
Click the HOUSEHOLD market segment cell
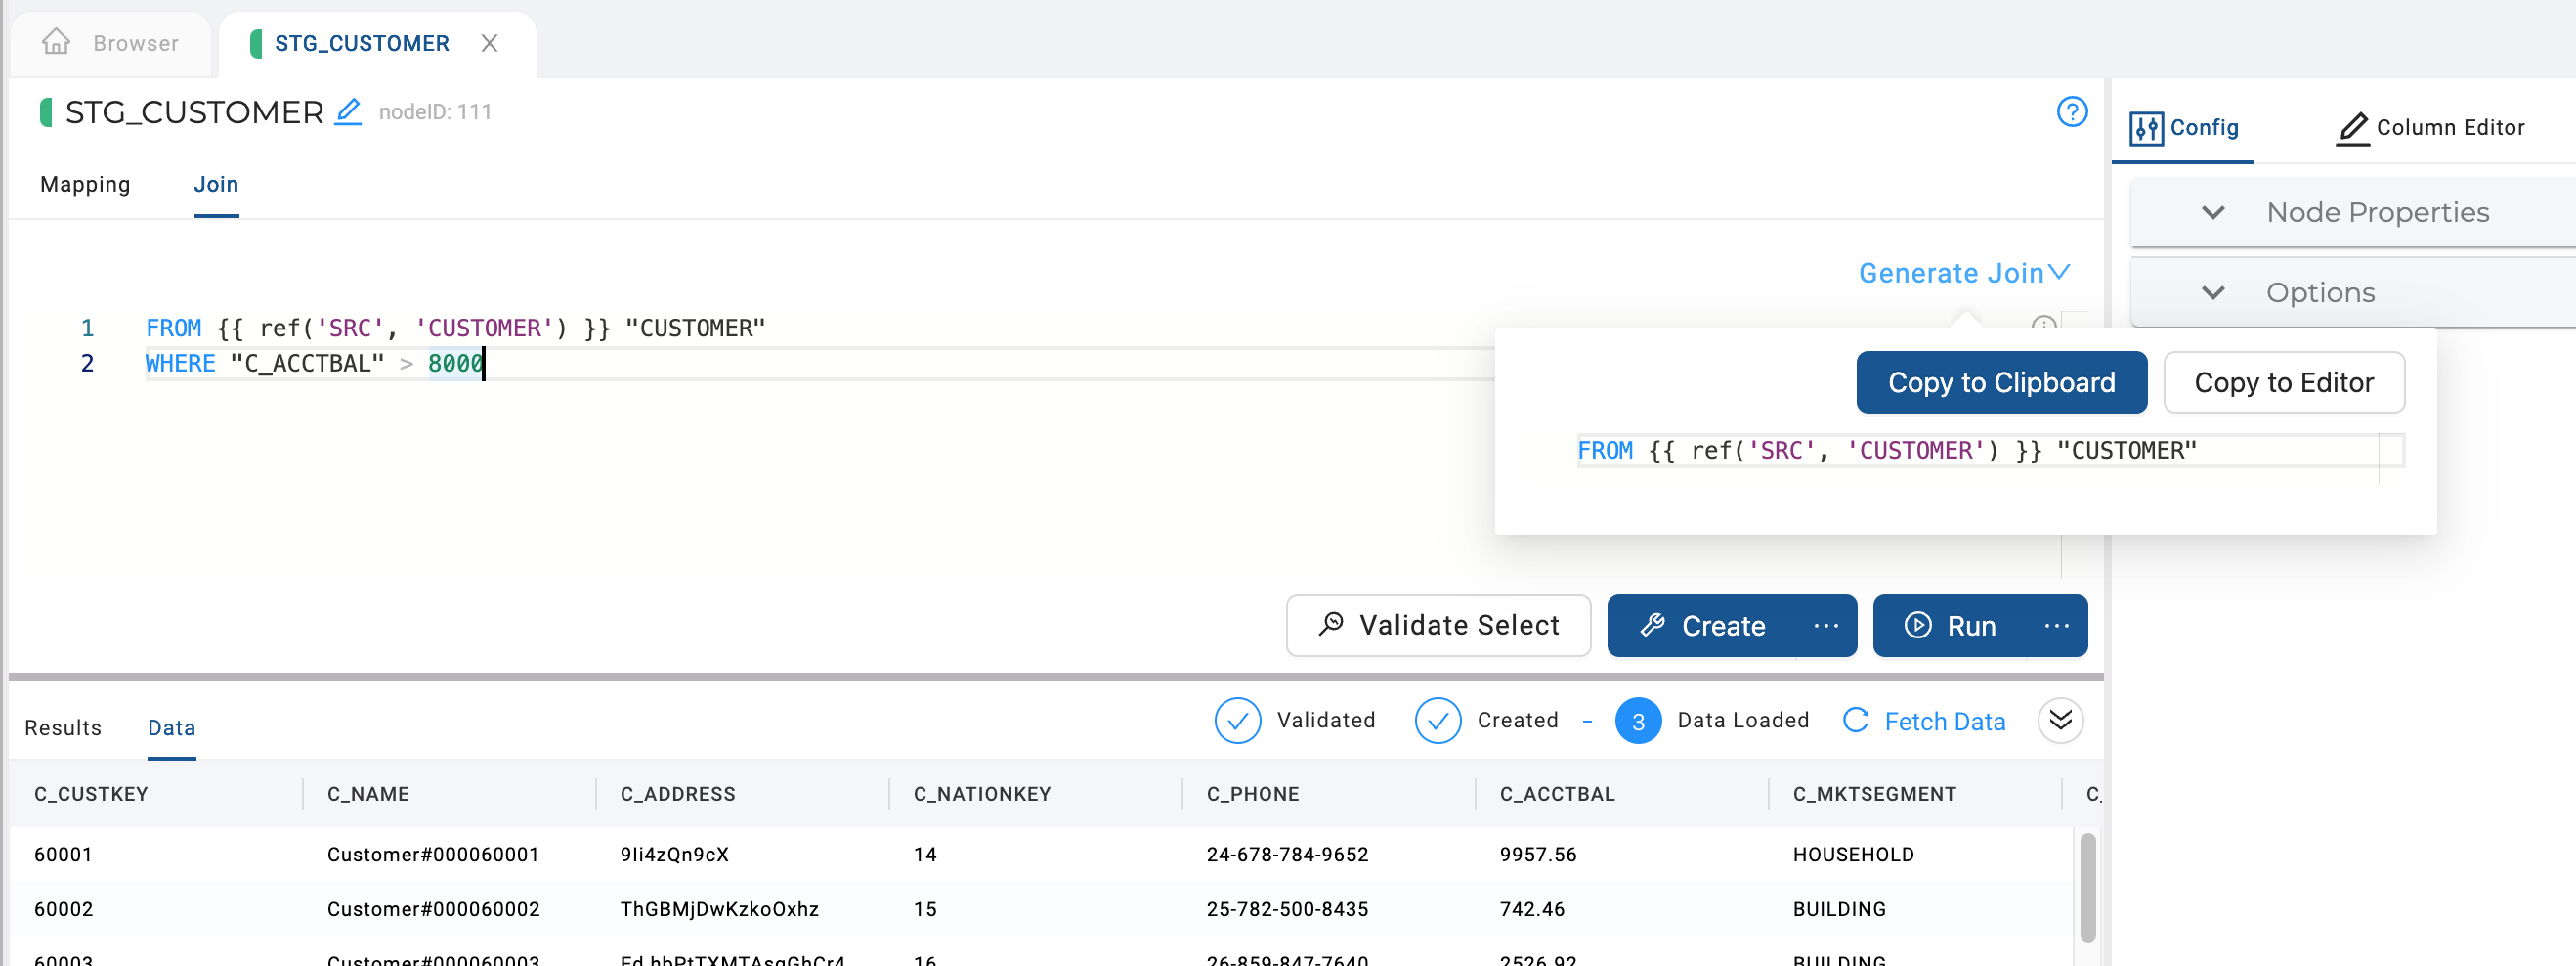(x=1853, y=855)
